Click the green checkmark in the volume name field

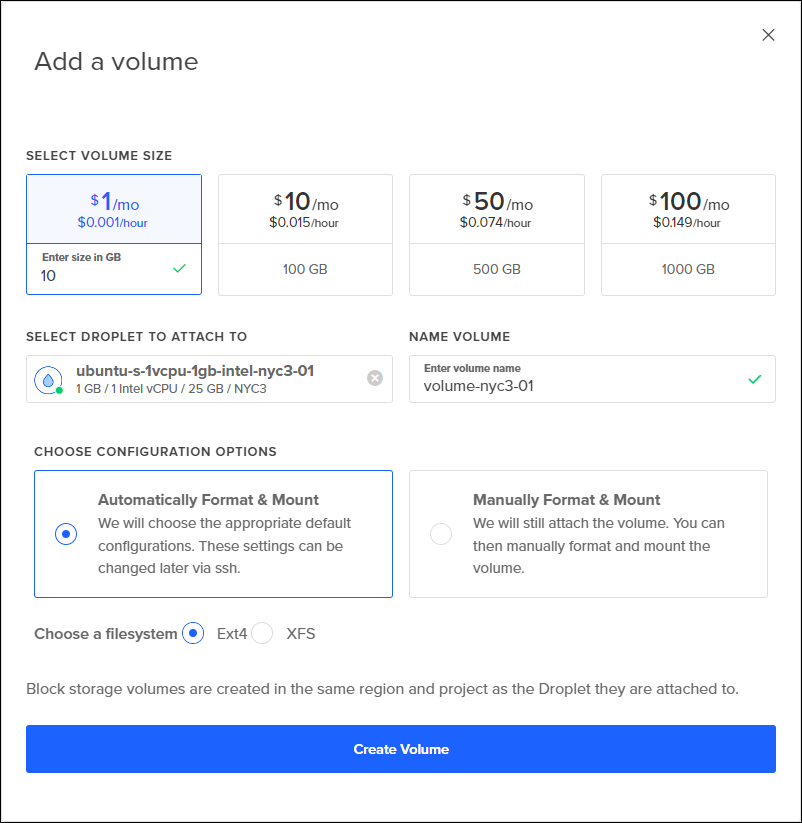[x=754, y=379]
